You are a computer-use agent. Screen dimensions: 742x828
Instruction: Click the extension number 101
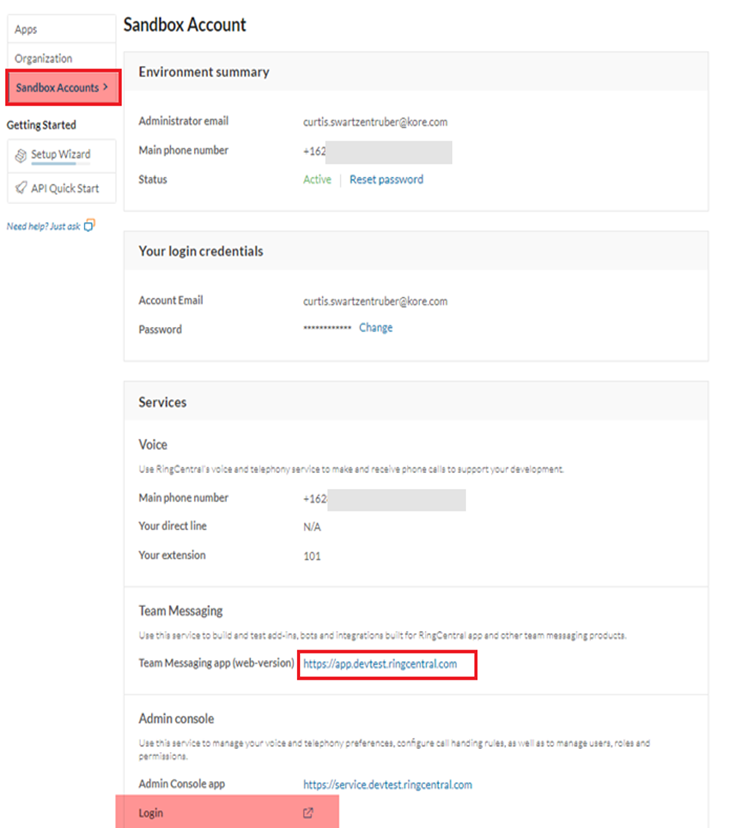tap(312, 556)
